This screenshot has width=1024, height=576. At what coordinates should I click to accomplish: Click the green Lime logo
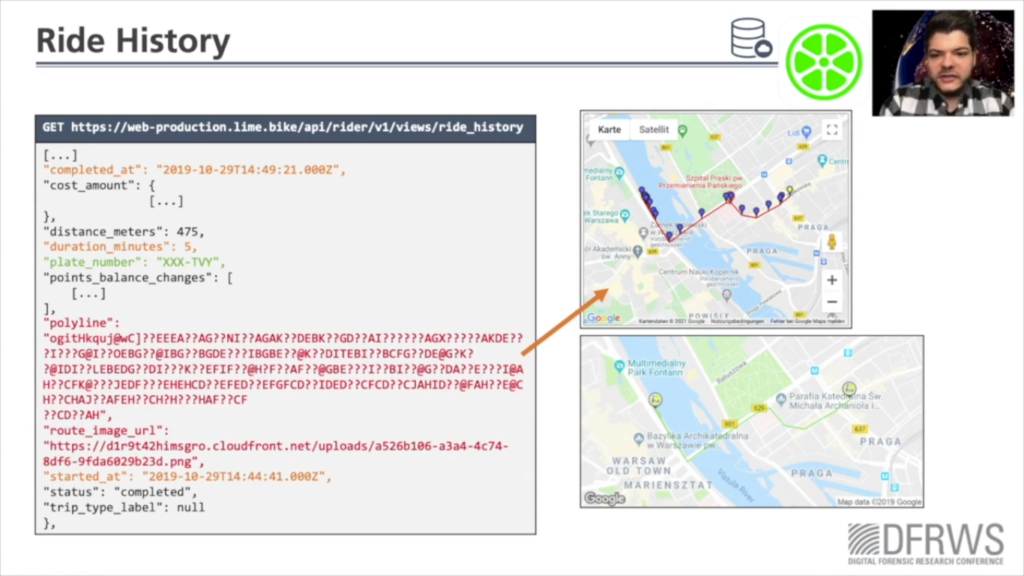point(824,62)
